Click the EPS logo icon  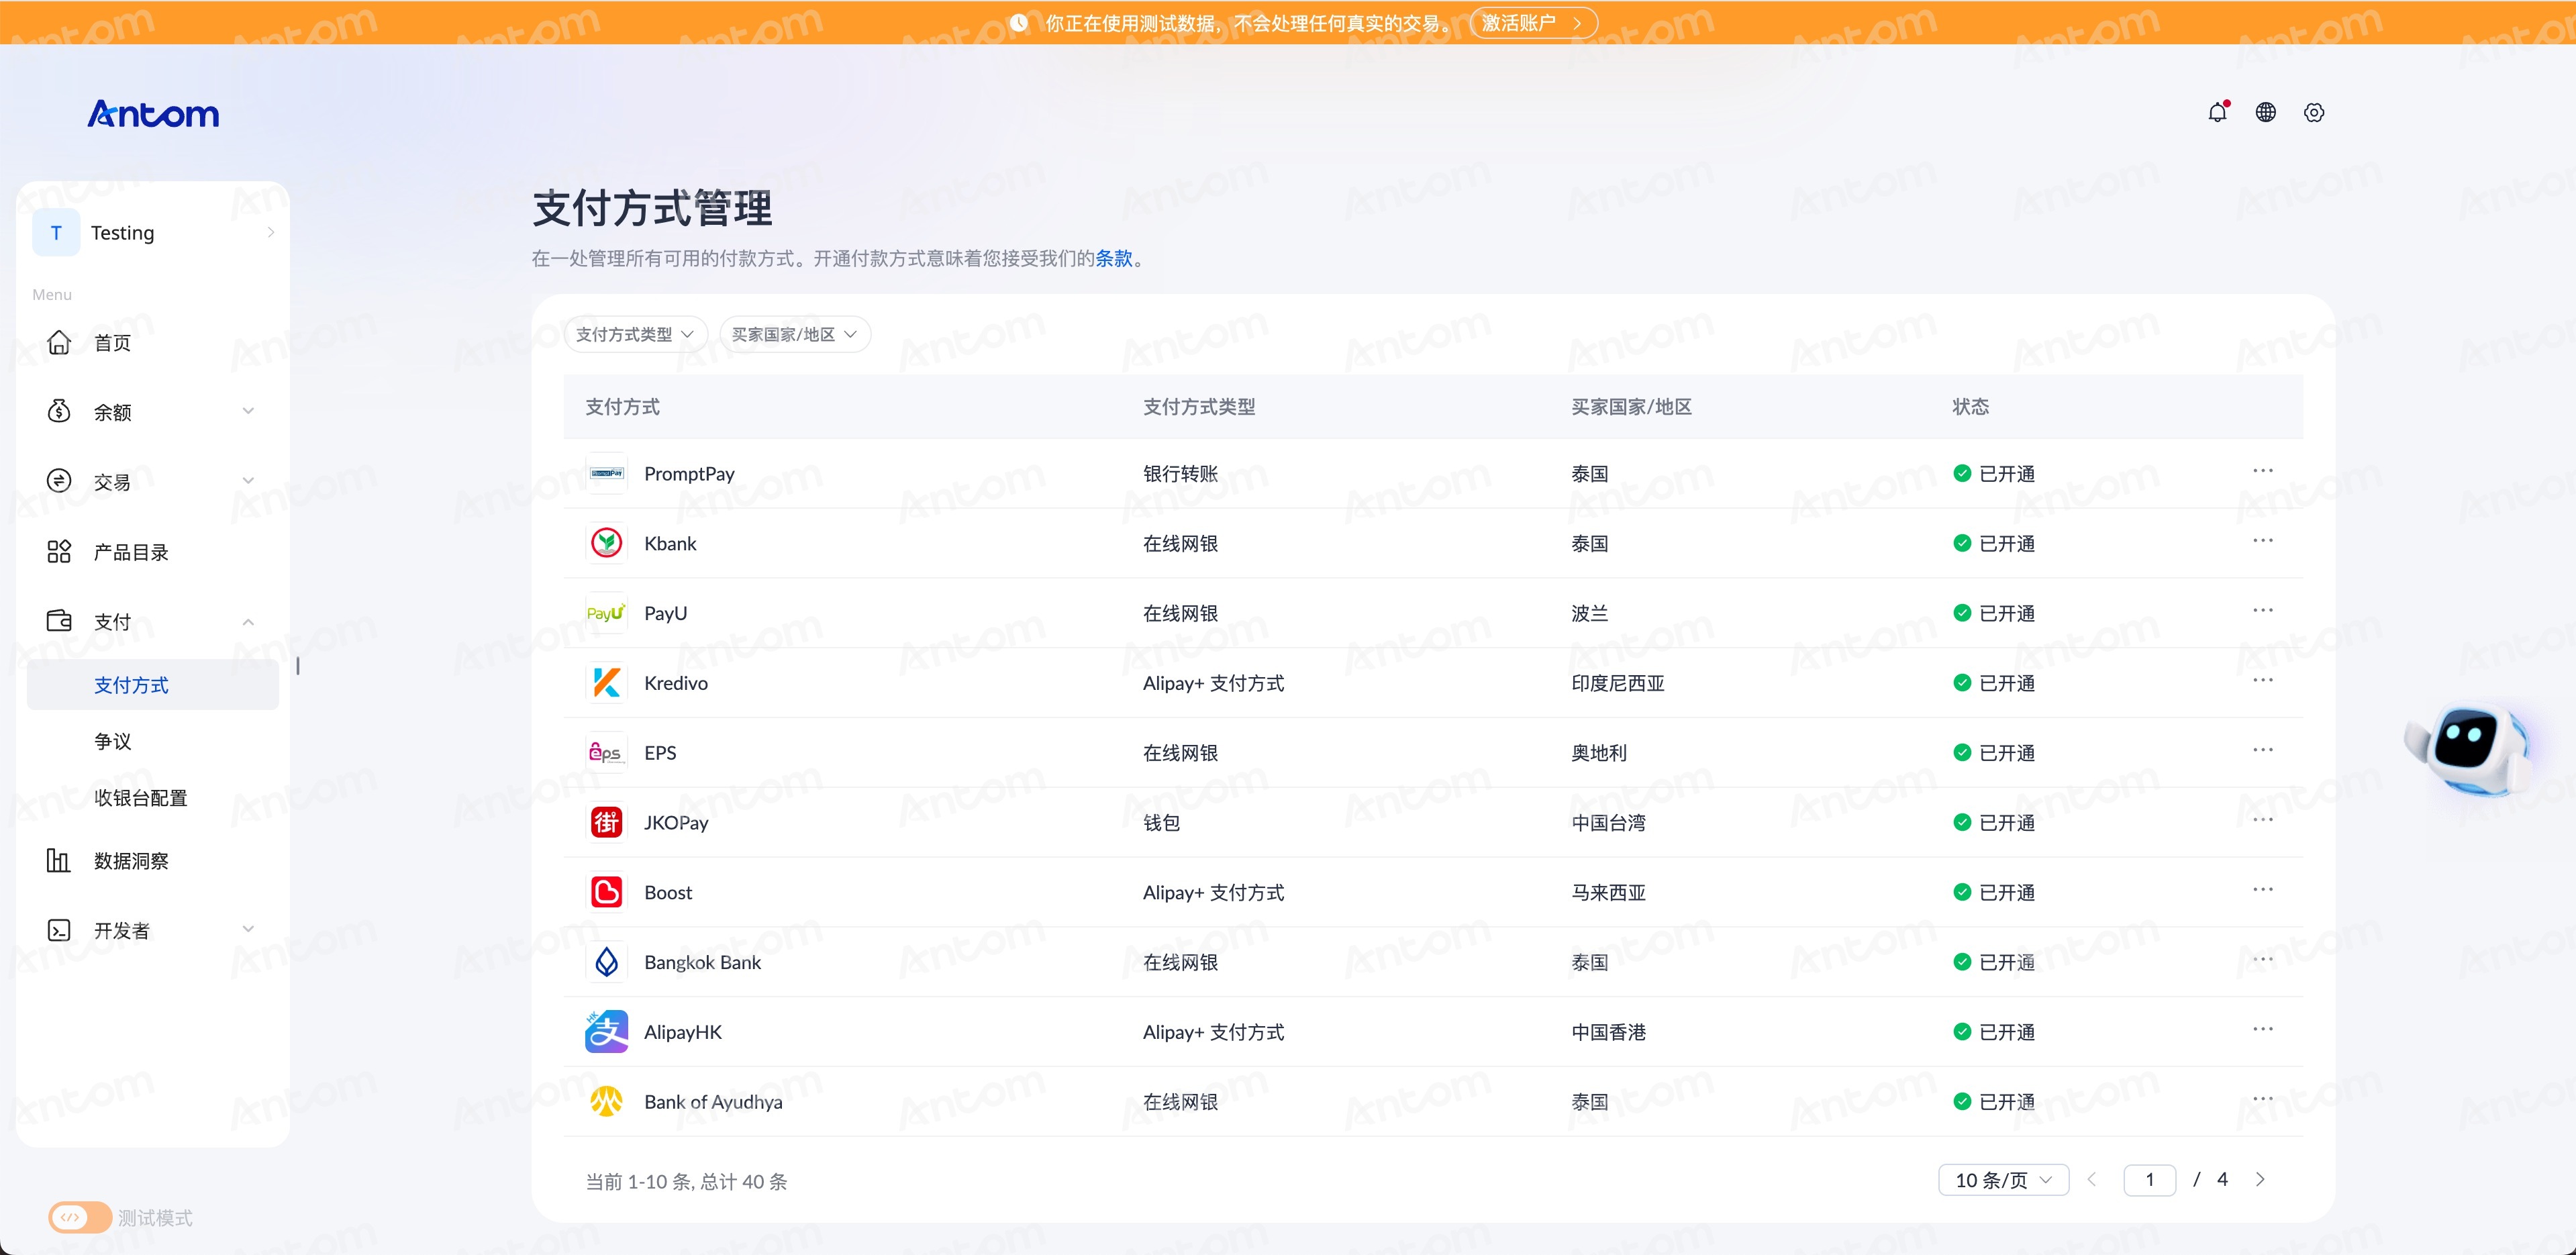(x=606, y=753)
